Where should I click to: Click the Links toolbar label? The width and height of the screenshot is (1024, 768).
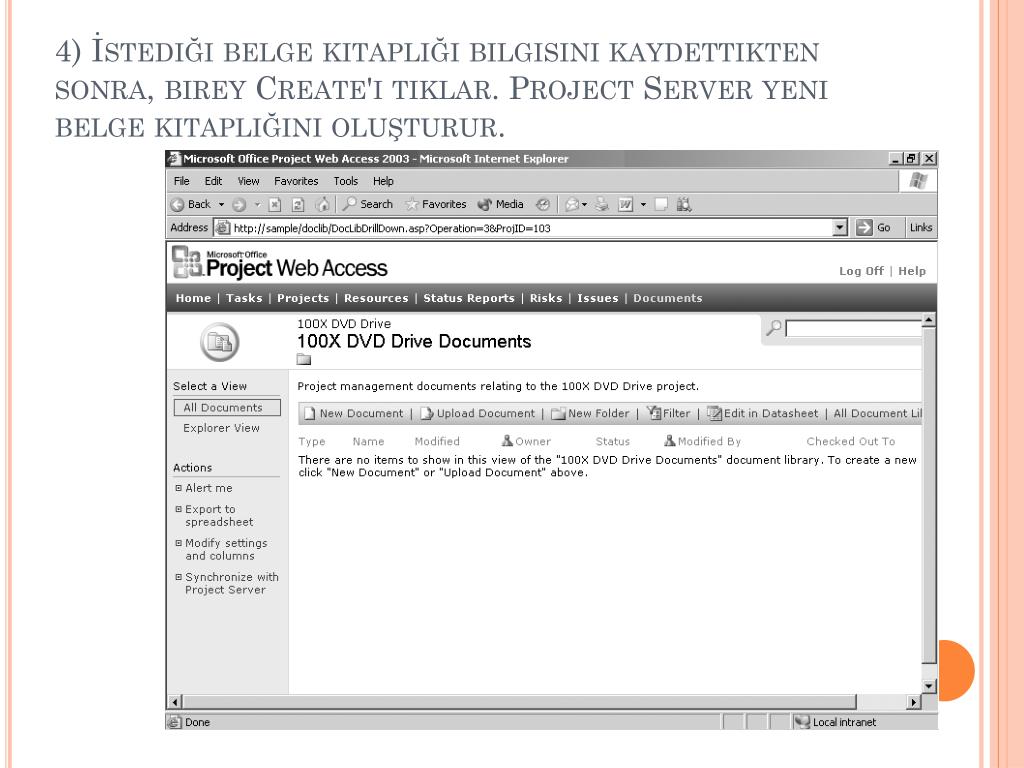pyautogui.click(x=921, y=227)
